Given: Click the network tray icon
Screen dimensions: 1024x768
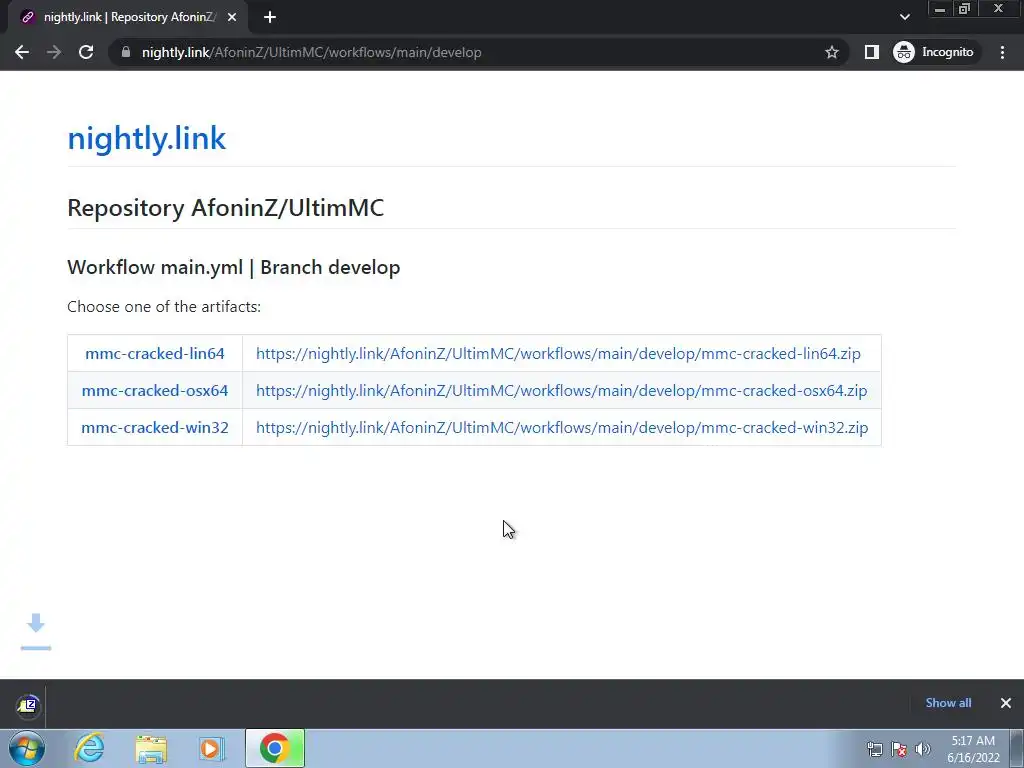Looking at the screenshot, I should coord(875,748).
